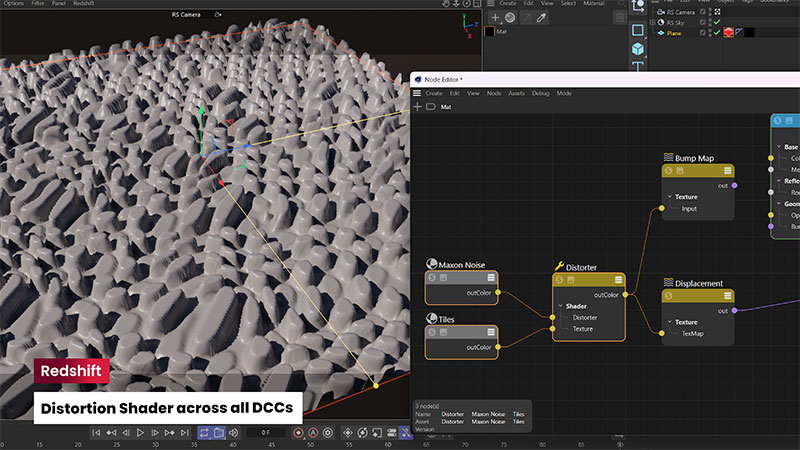800x450 pixels.
Task: Select the Mat material thumbnail
Action: point(490,32)
